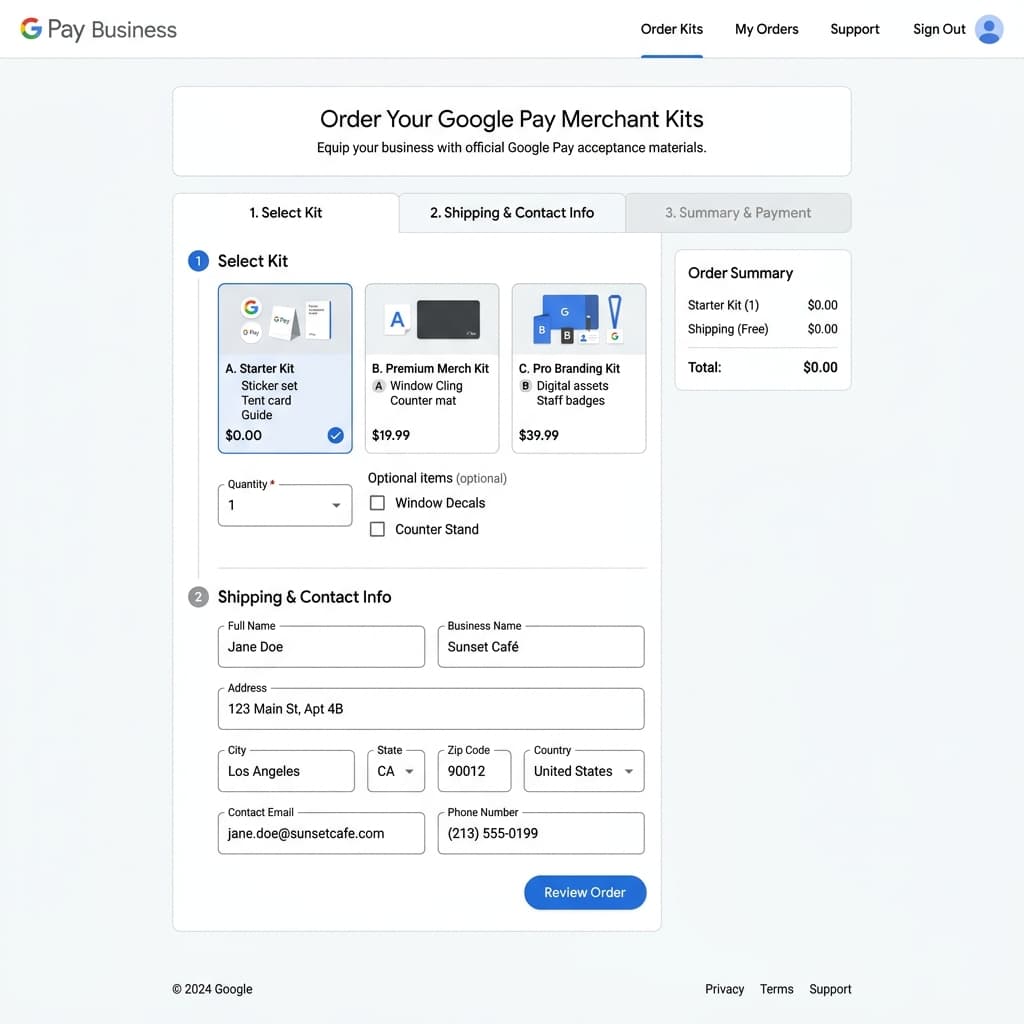Screen dimensions: 1024x1024
Task: Click the Full Name field
Action: tap(321, 647)
